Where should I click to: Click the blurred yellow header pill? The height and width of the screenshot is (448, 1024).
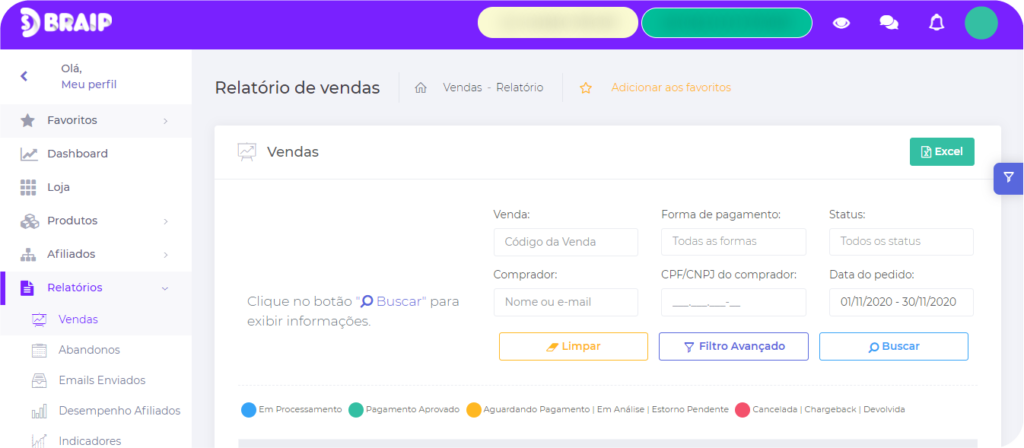(558, 23)
